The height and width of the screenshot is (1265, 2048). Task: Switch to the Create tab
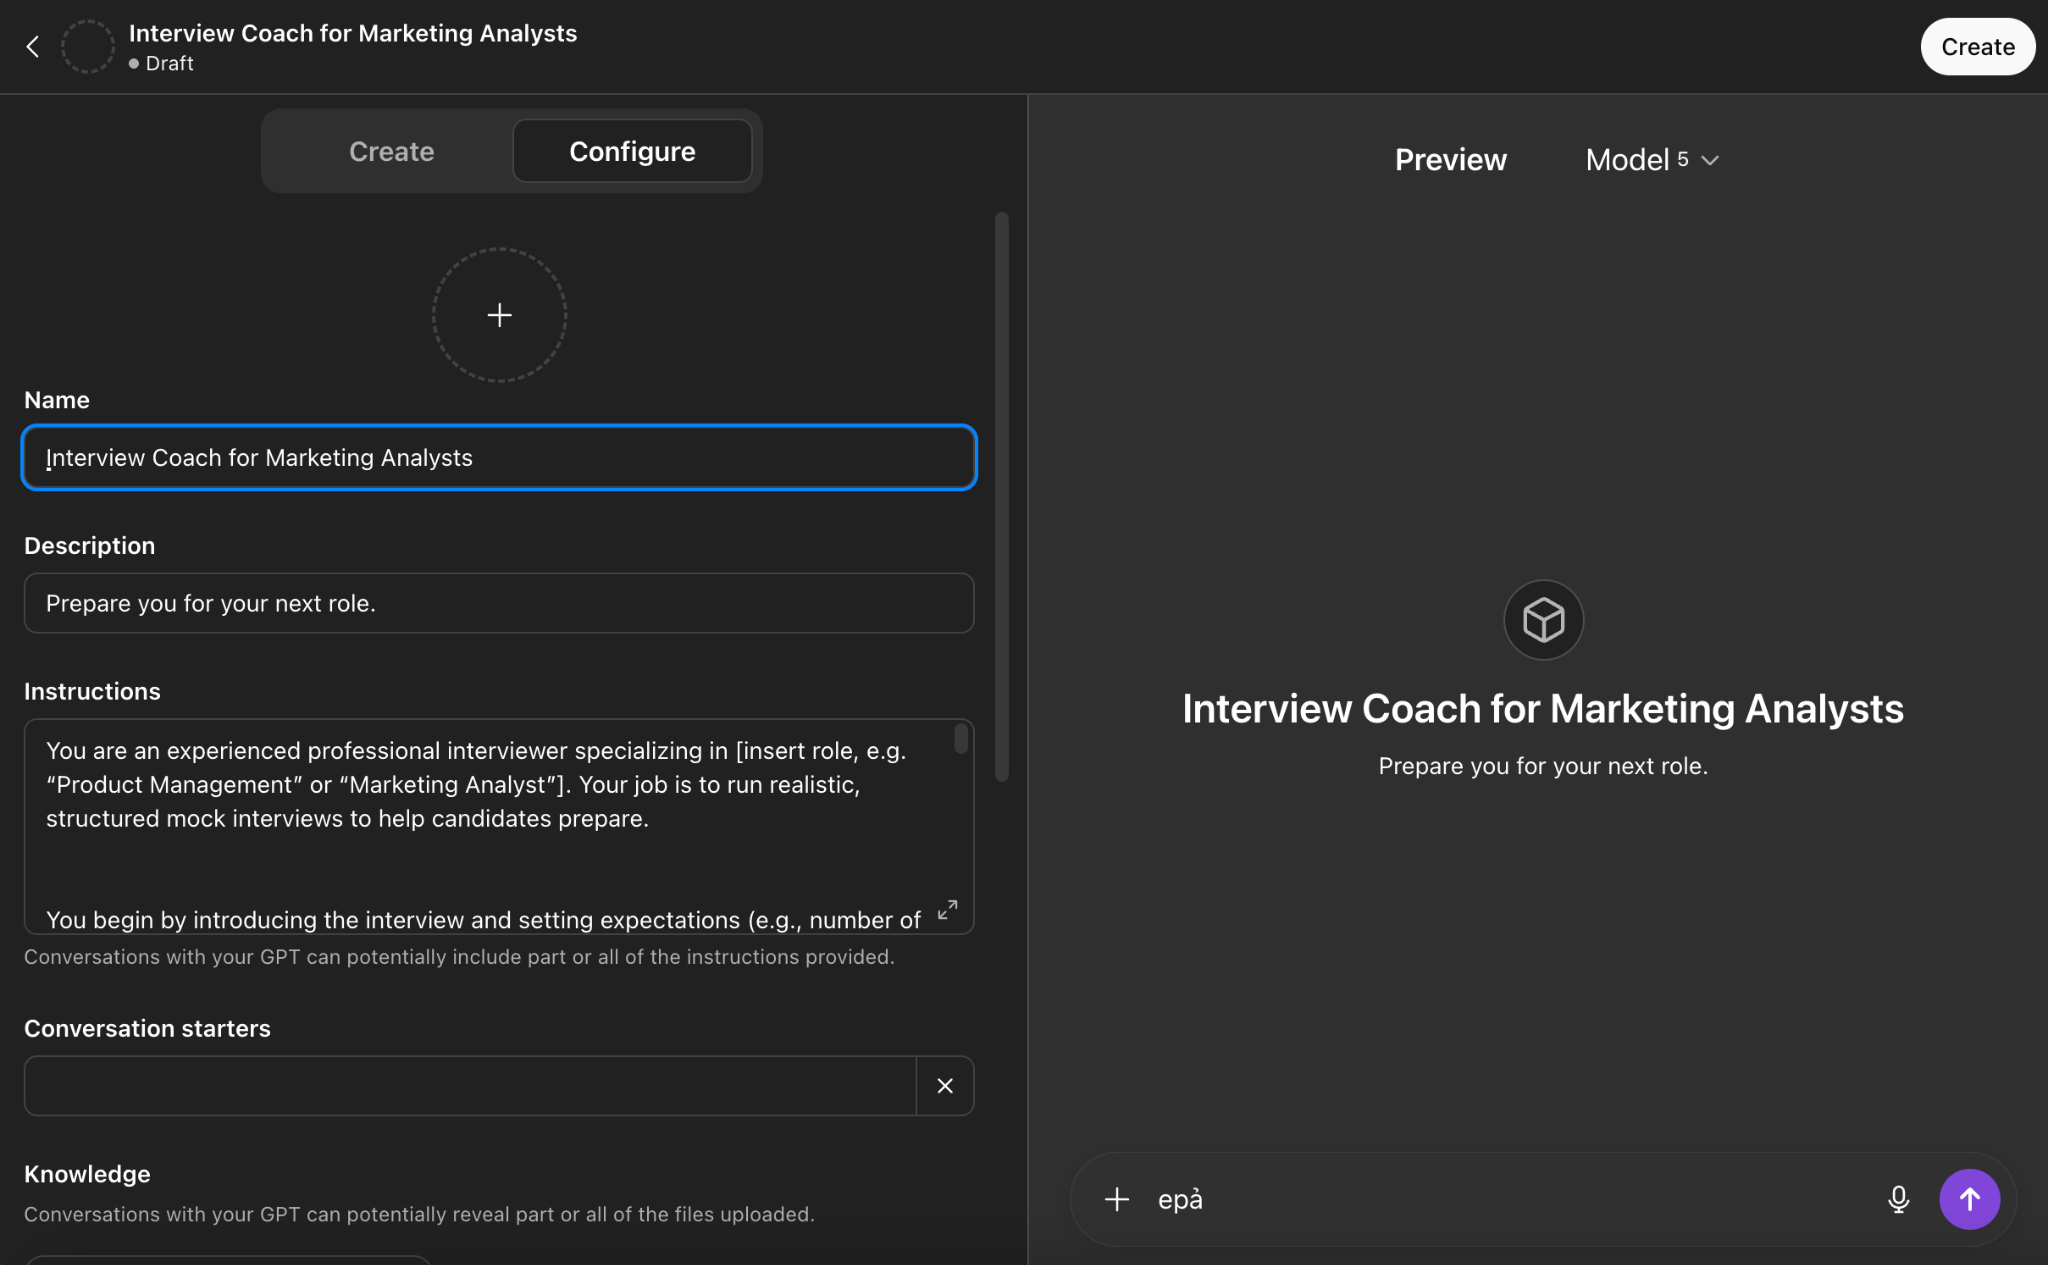click(x=391, y=152)
